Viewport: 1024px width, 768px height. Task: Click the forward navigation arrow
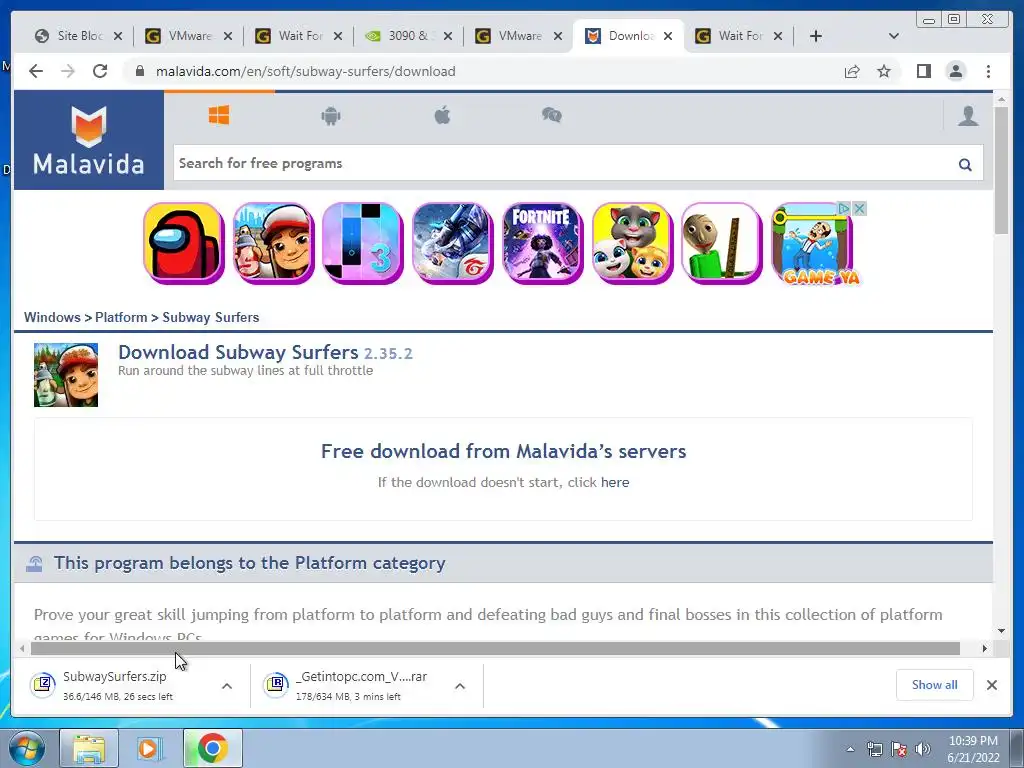tap(68, 71)
